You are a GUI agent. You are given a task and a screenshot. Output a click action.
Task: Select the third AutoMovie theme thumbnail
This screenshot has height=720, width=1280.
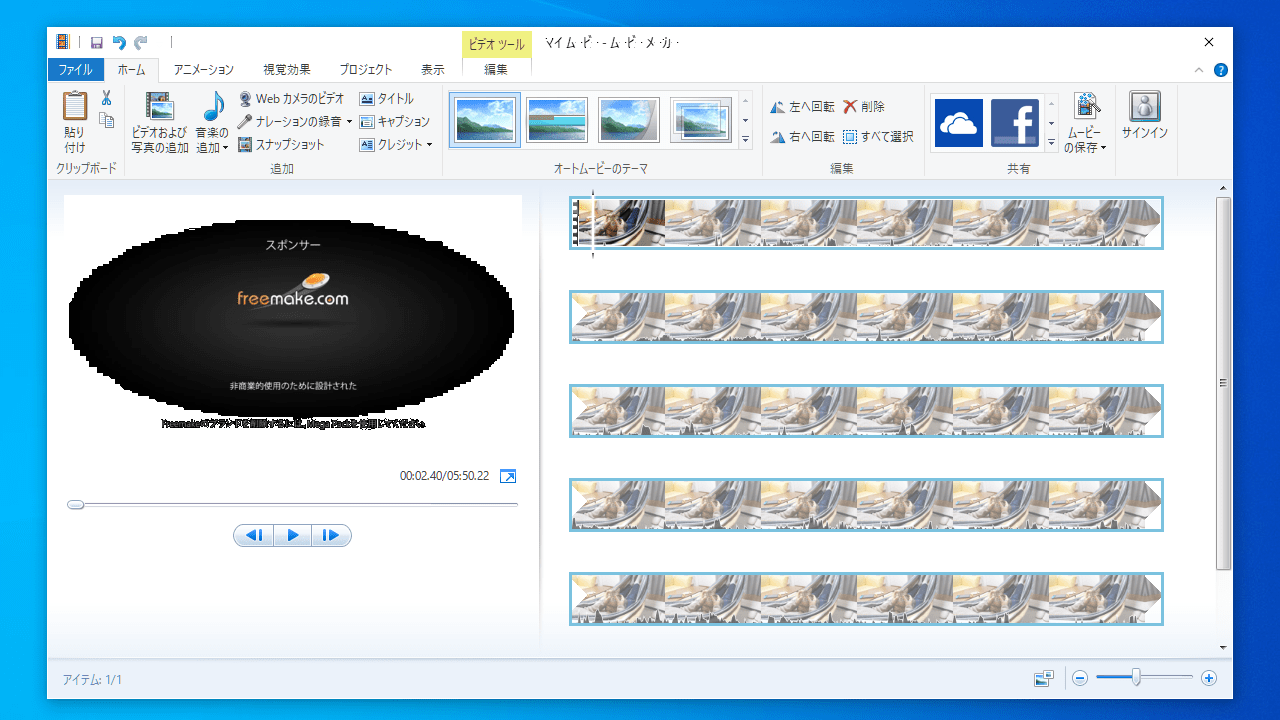pos(629,120)
